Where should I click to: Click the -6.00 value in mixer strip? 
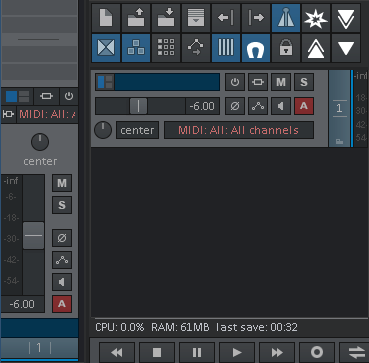click(x=22, y=304)
